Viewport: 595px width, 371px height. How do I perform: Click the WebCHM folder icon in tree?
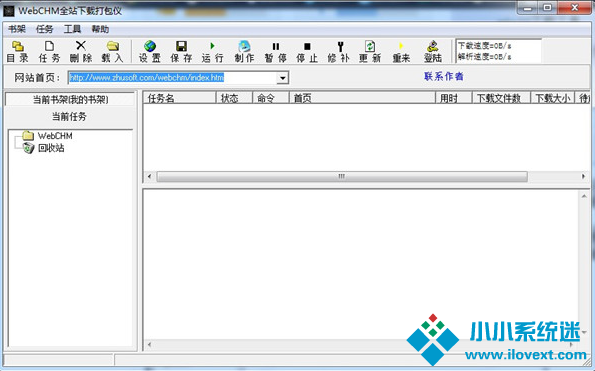tap(28, 135)
